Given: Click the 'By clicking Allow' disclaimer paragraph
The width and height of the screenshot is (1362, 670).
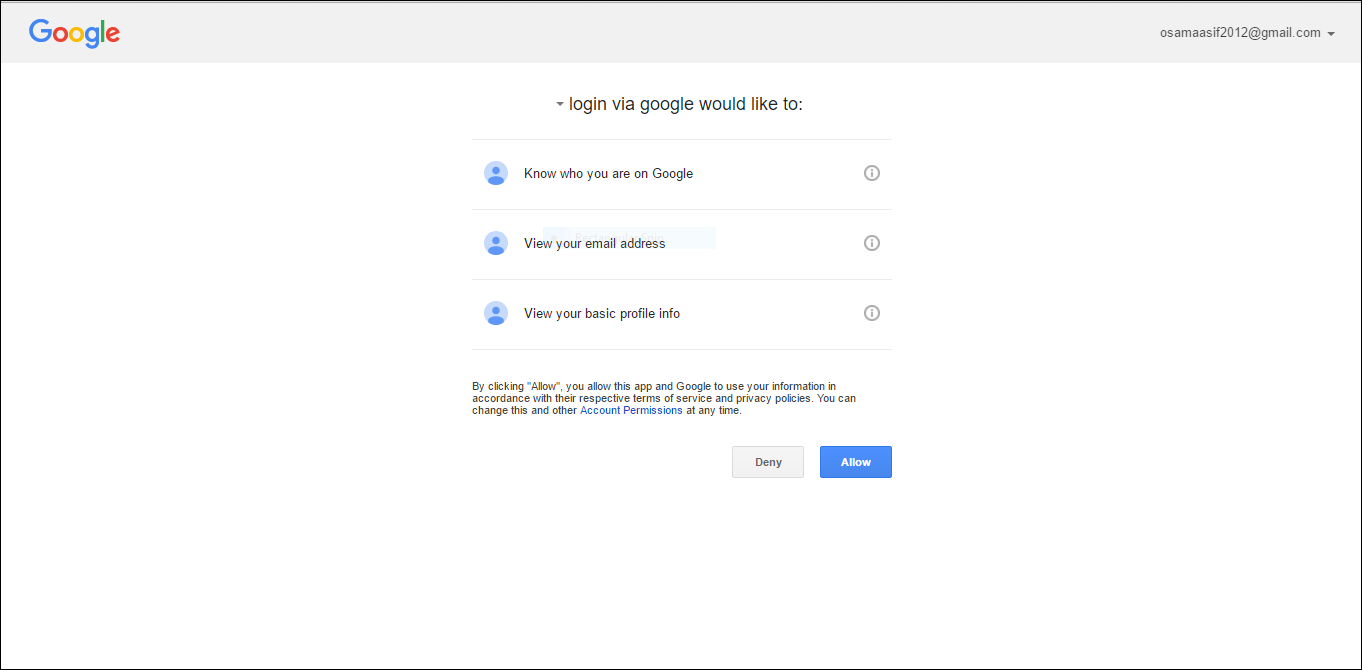Looking at the screenshot, I should tap(664, 398).
